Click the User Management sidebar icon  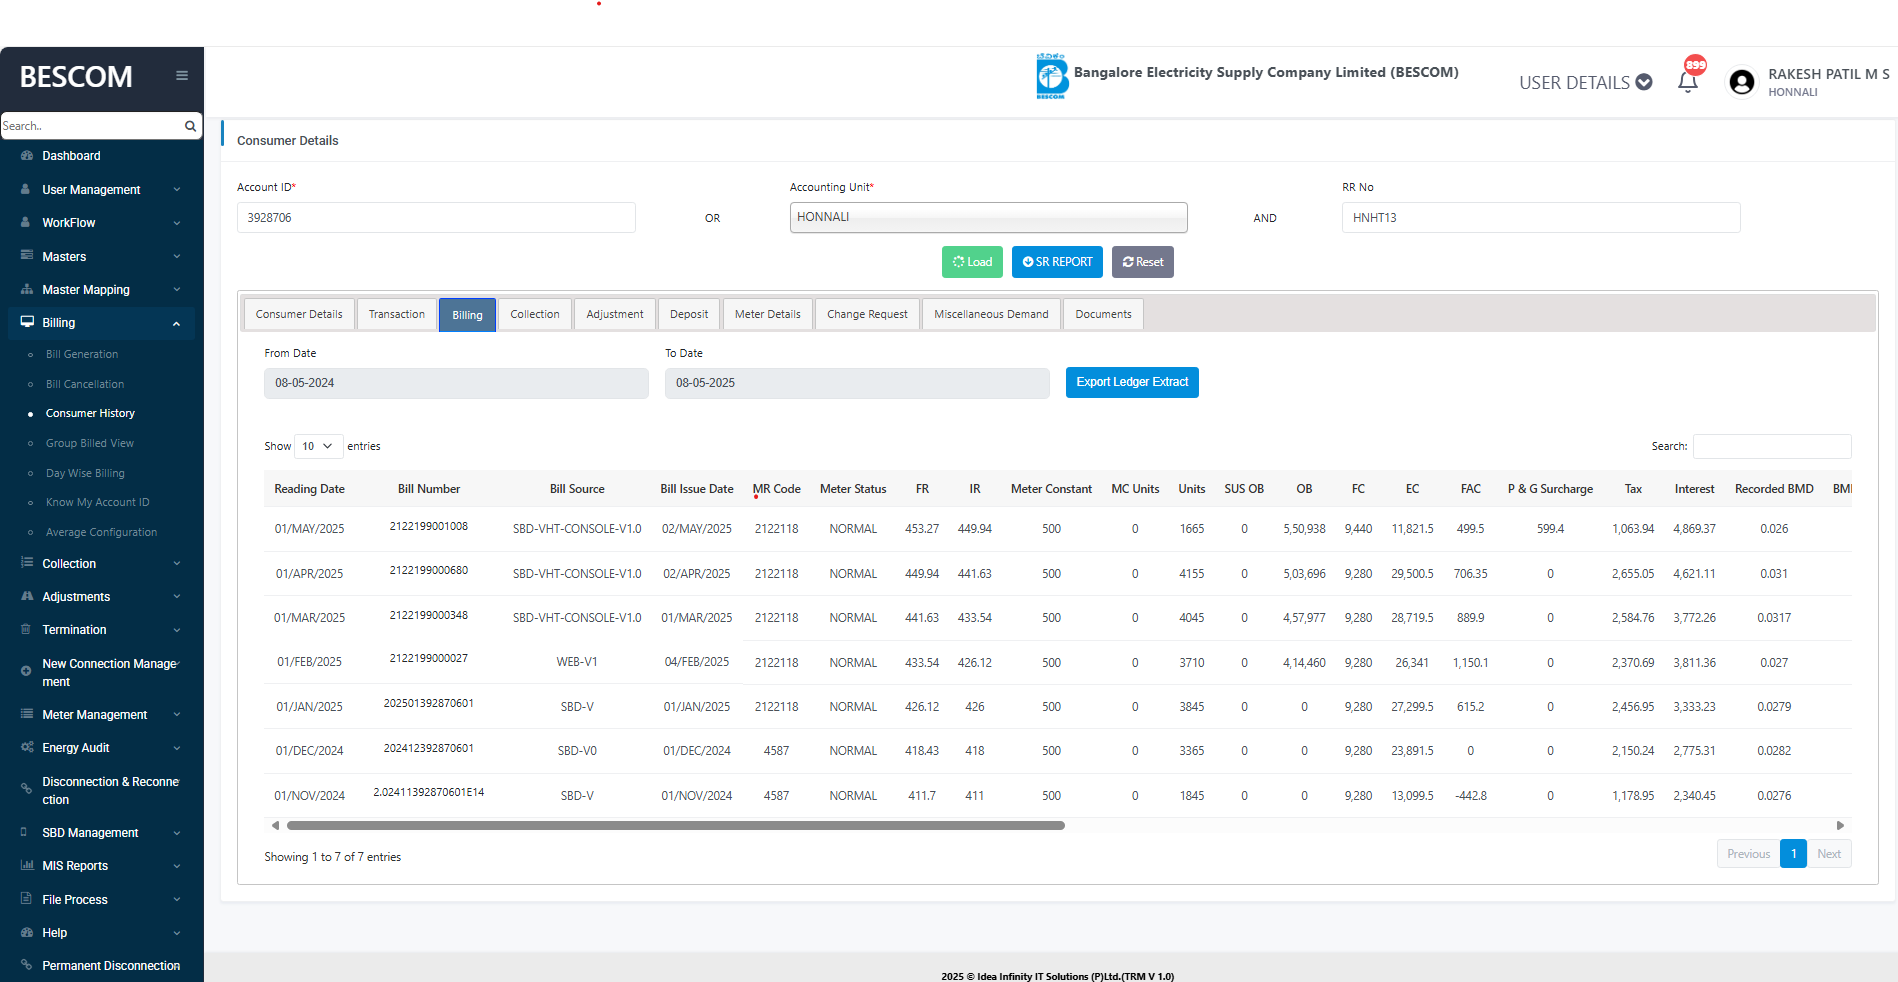click(26, 189)
